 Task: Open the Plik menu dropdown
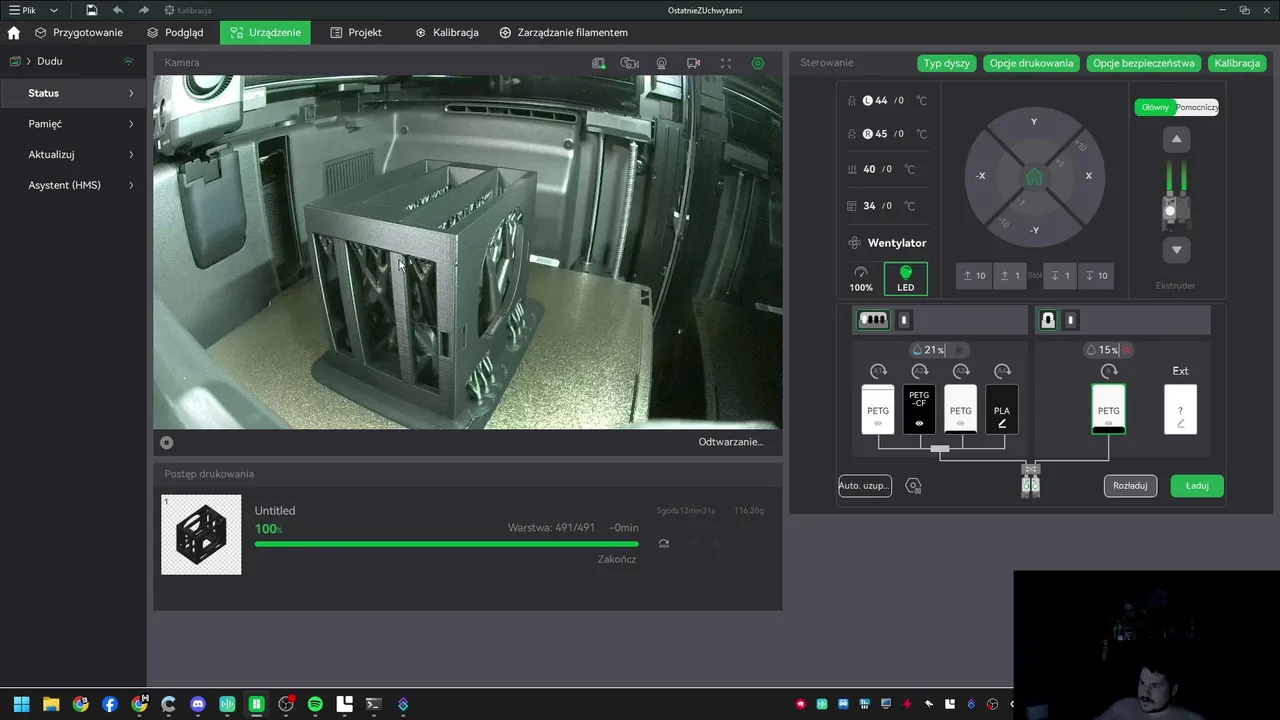[x=33, y=10]
